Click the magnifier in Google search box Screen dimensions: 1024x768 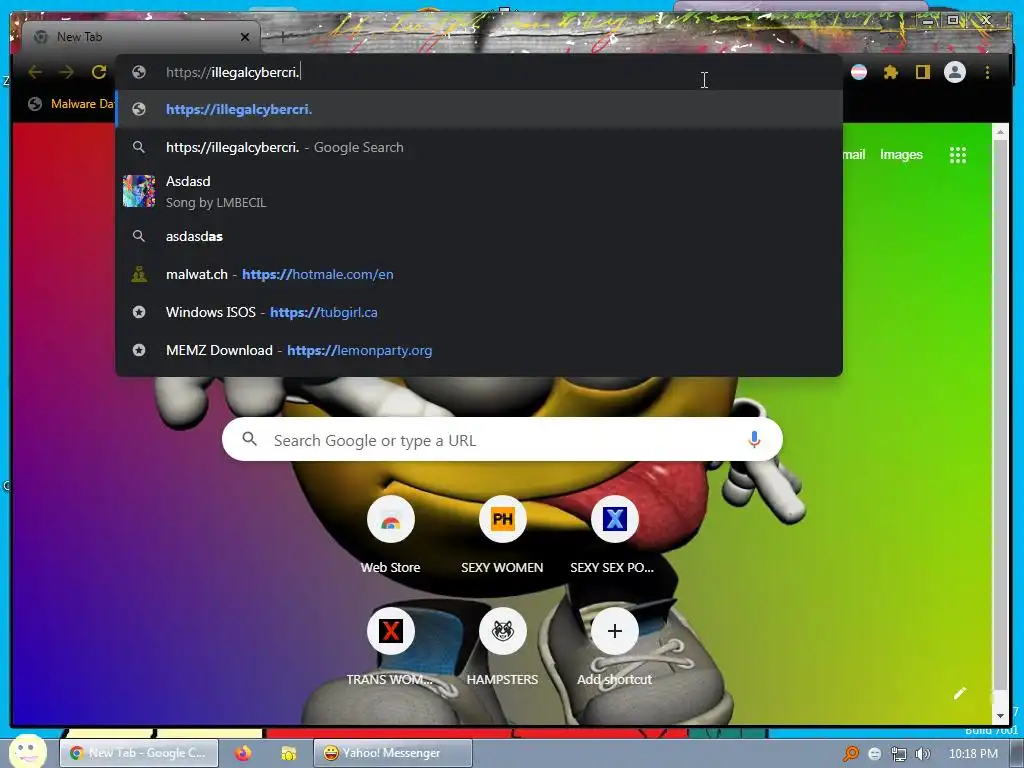[249, 439]
